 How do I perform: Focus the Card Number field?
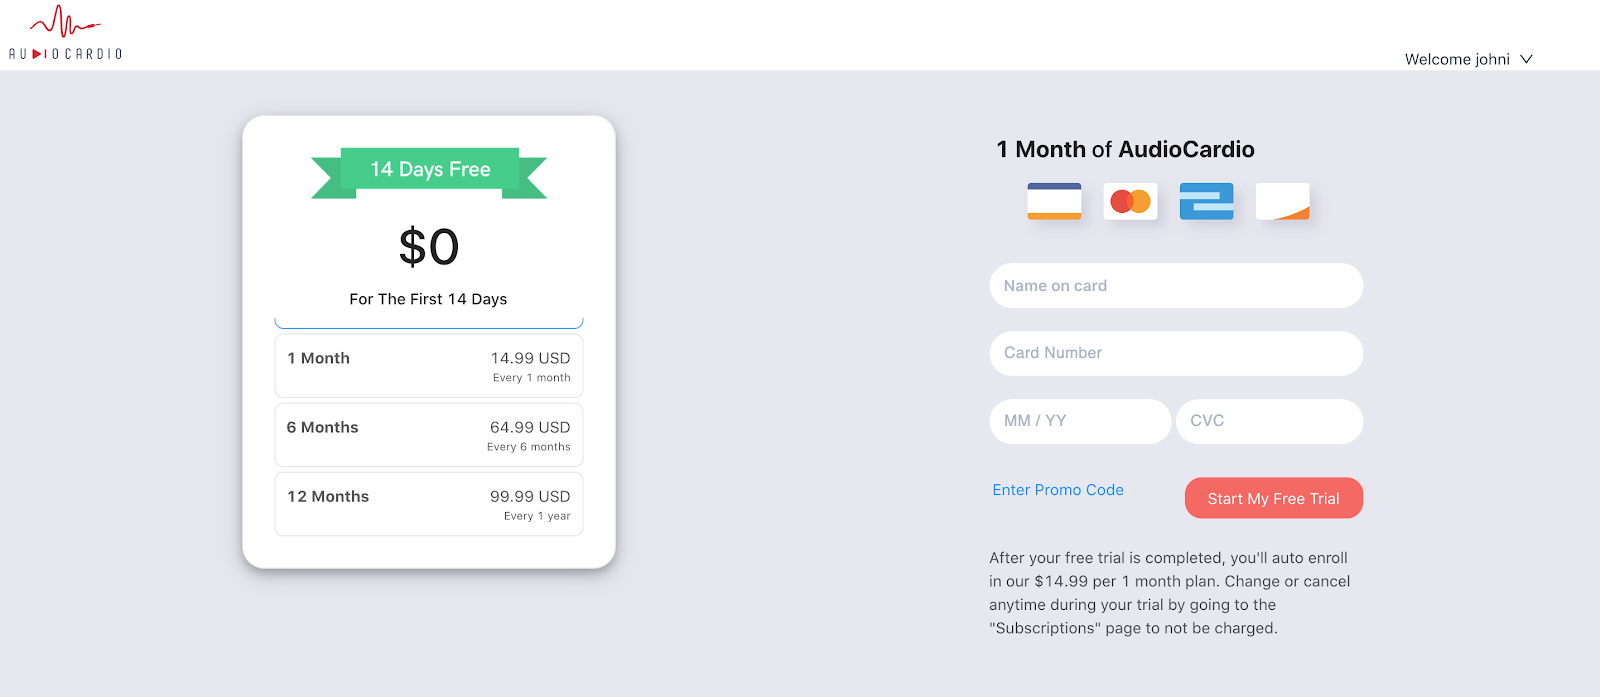point(1176,353)
